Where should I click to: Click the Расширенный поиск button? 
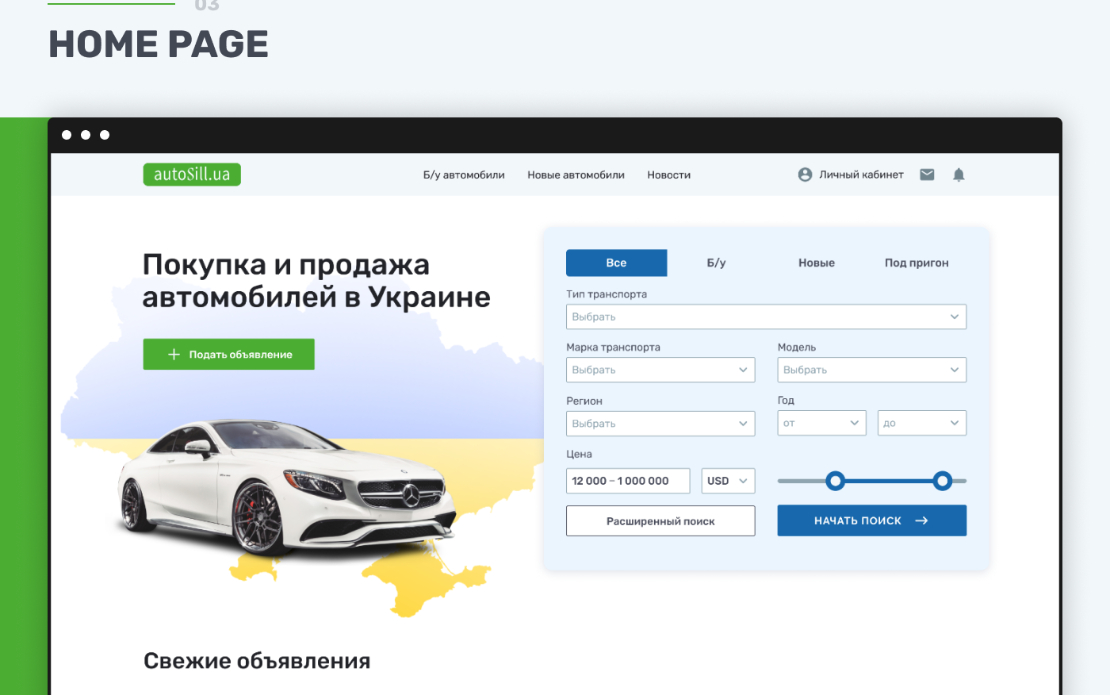pyautogui.click(x=660, y=521)
